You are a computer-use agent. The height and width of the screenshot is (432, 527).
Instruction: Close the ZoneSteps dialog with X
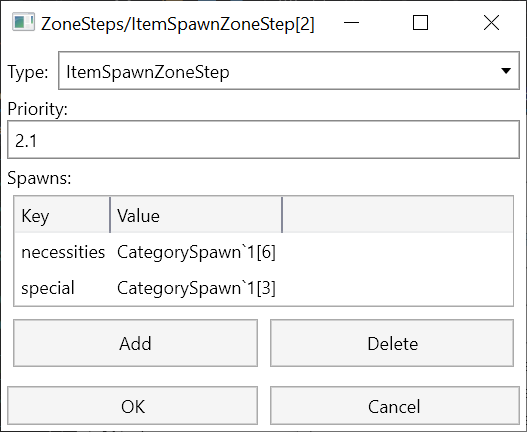[x=491, y=23]
